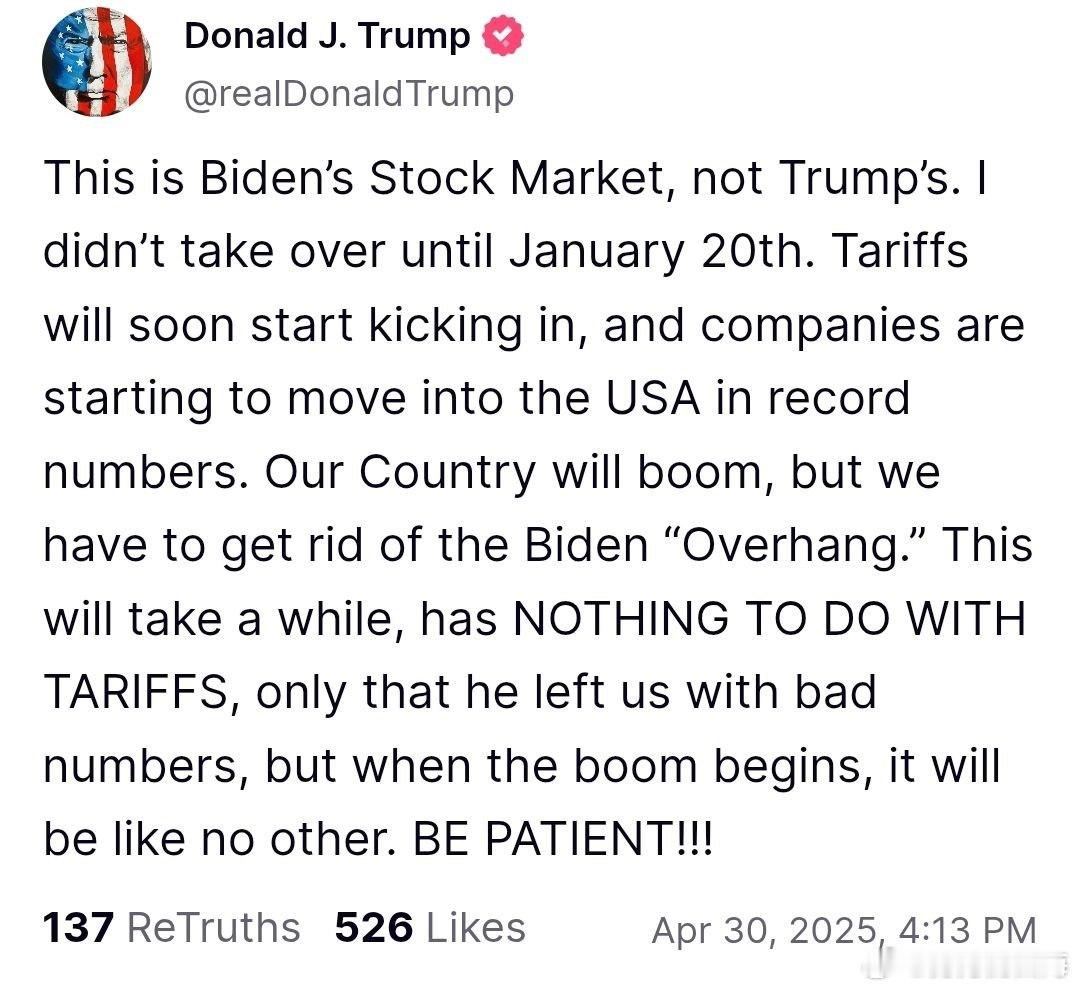Viewport: 1079px width, 990px height.
Task: Open the Donald J. Trump display name
Action: click(327, 36)
